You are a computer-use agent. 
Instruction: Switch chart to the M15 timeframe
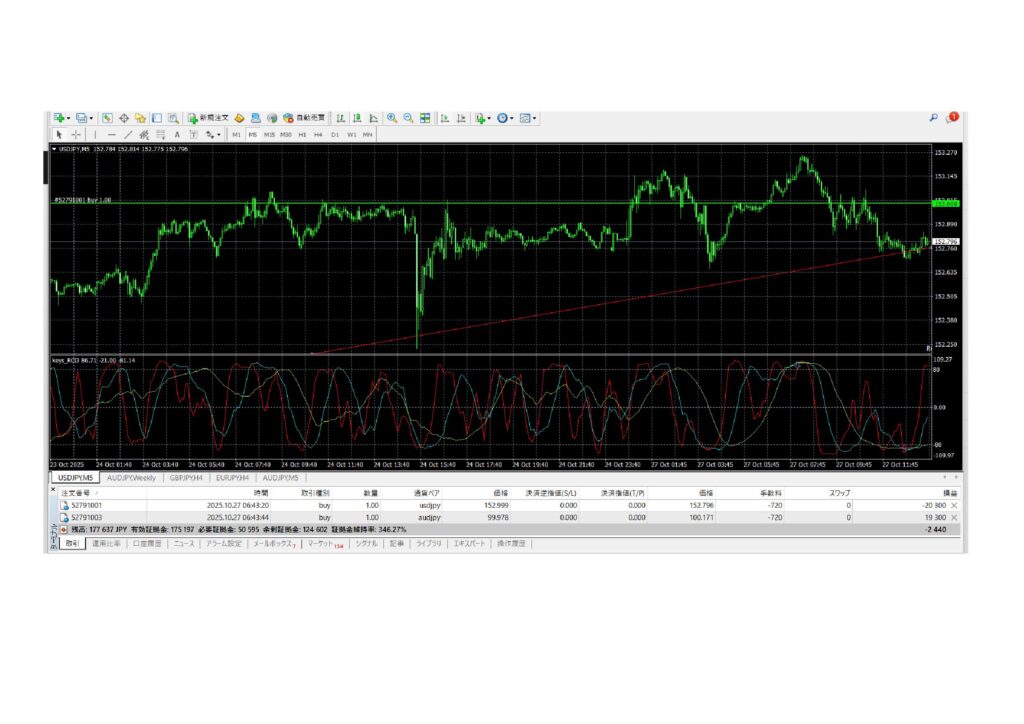click(269, 134)
